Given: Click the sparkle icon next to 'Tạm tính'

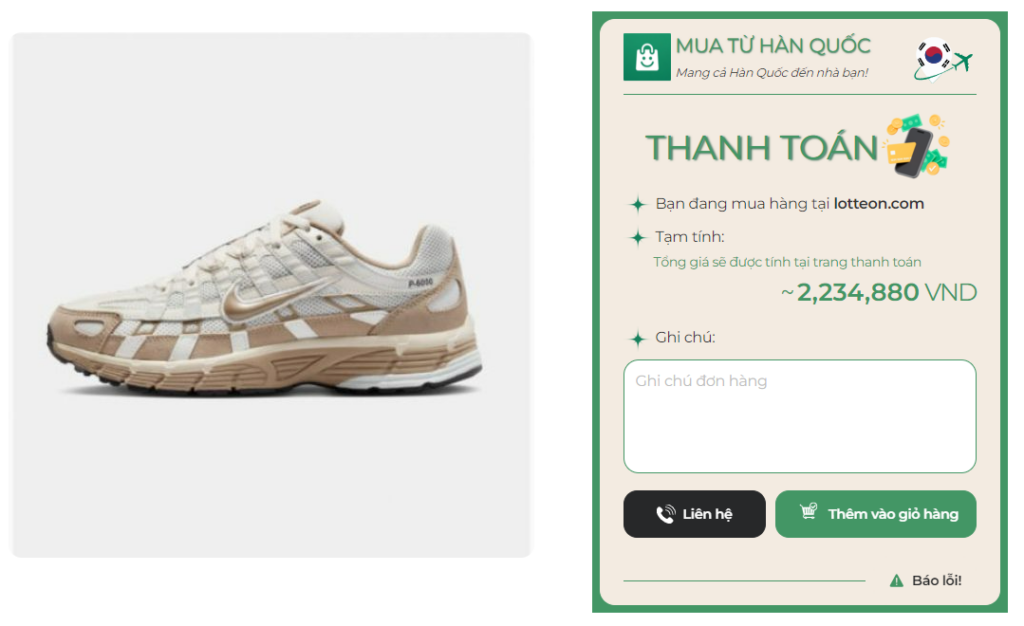Looking at the screenshot, I should coord(637,238).
